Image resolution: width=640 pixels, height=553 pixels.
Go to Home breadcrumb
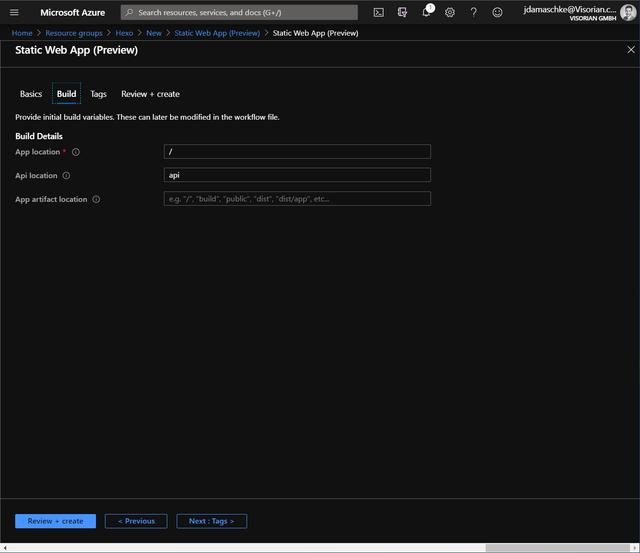click(x=22, y=33)
